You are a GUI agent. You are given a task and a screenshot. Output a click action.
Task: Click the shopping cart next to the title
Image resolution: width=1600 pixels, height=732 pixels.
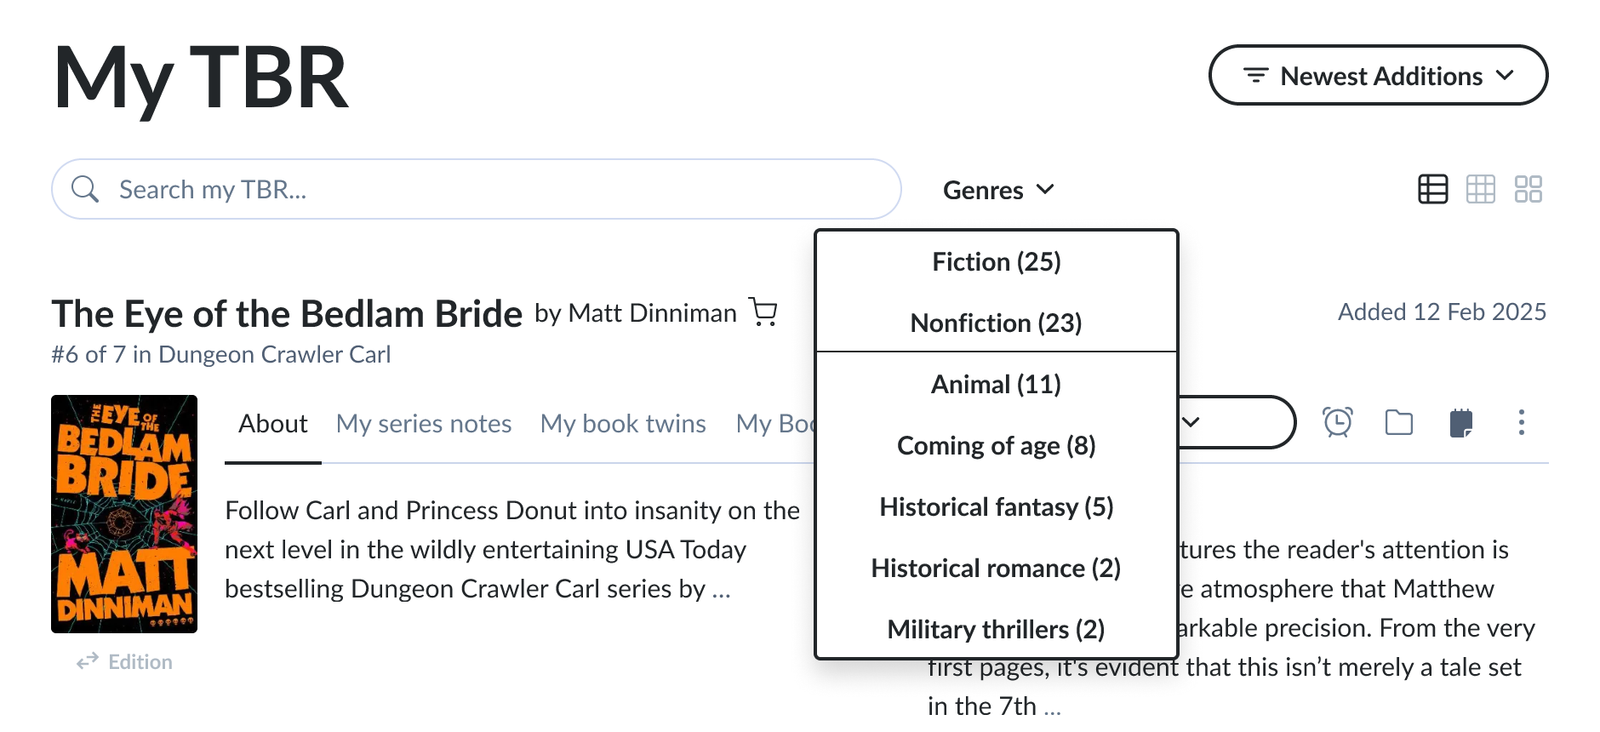click(x=764, y=312)
